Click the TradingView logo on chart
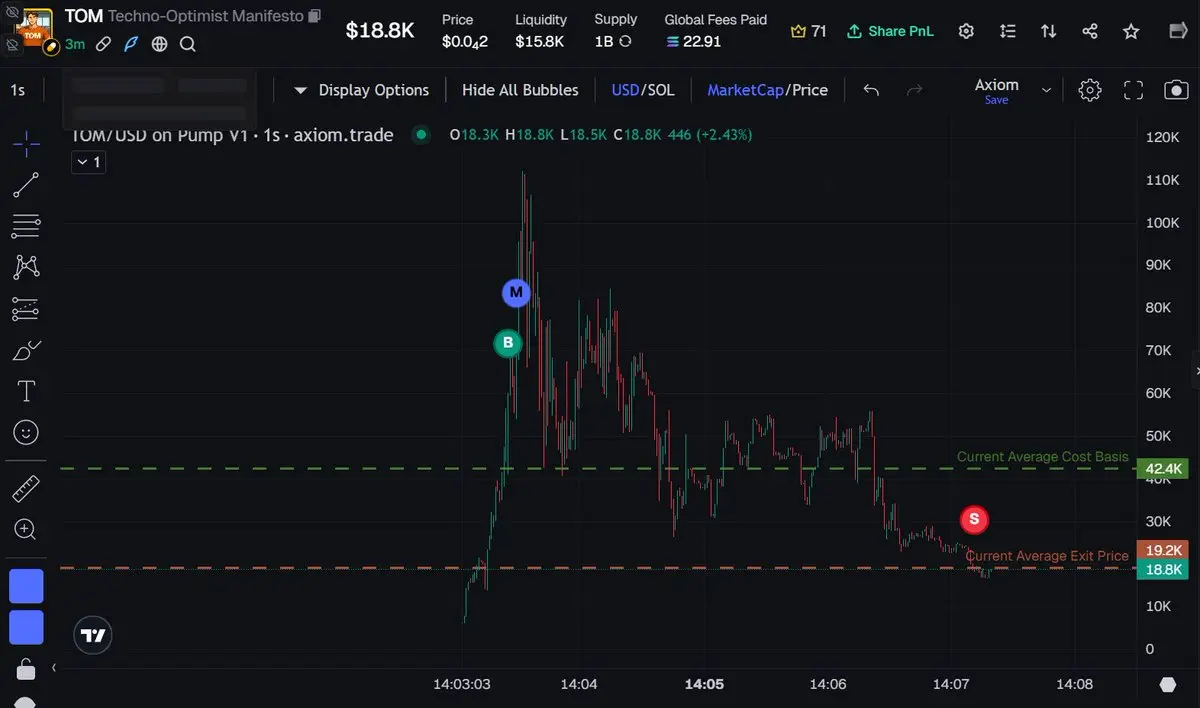 (x=93, y=635)
